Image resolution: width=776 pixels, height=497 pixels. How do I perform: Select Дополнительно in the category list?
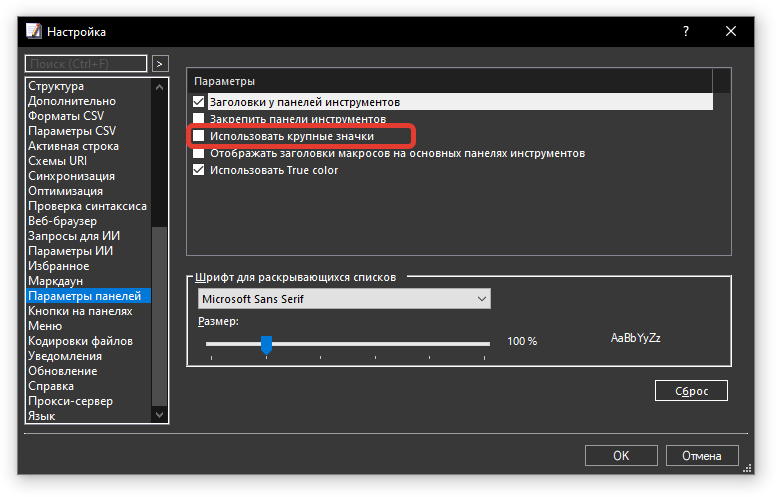pos(89,101)
